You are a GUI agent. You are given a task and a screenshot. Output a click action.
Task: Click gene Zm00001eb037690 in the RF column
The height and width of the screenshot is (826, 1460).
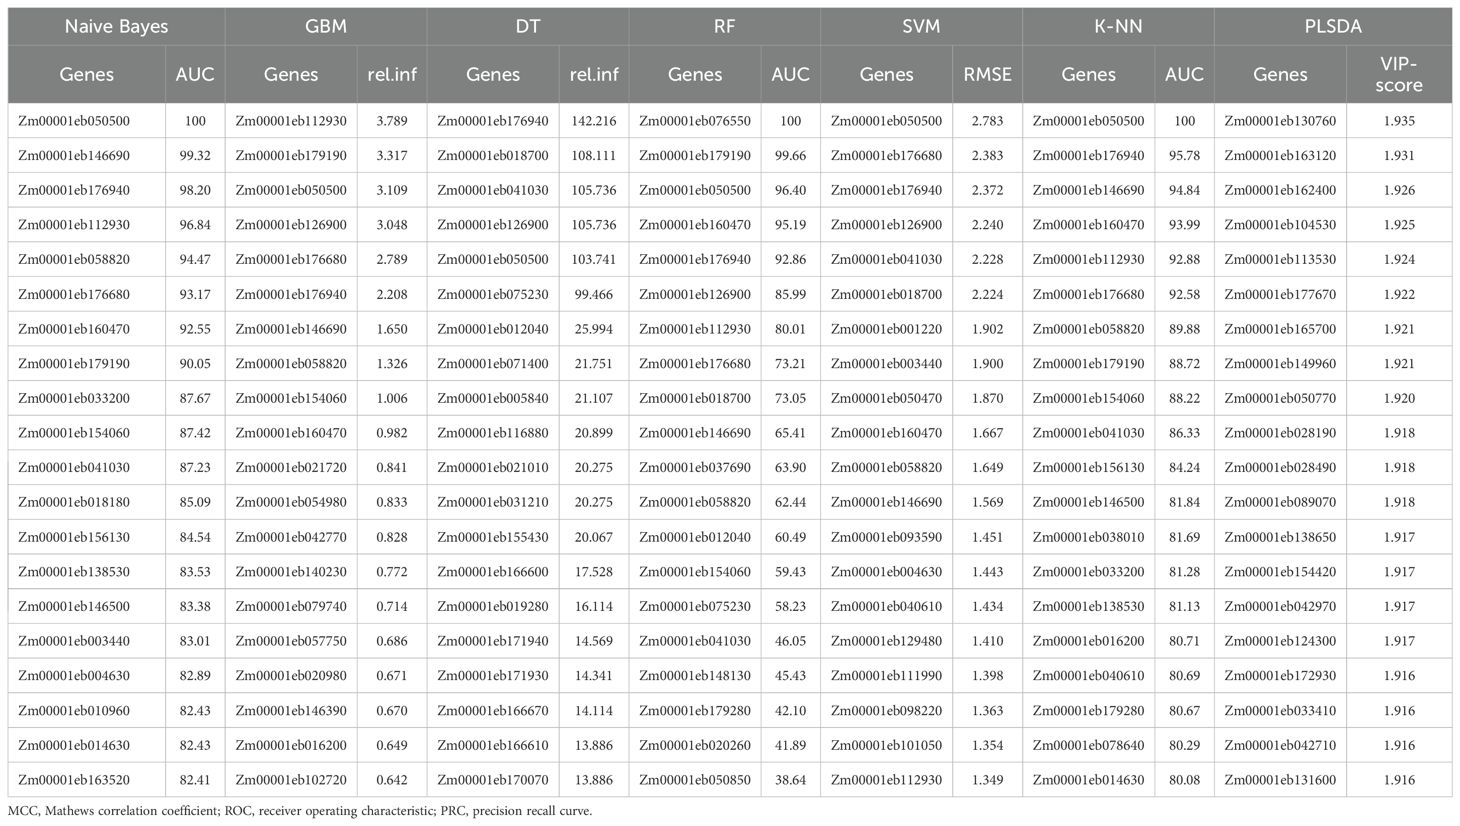[x=694, y=468]
